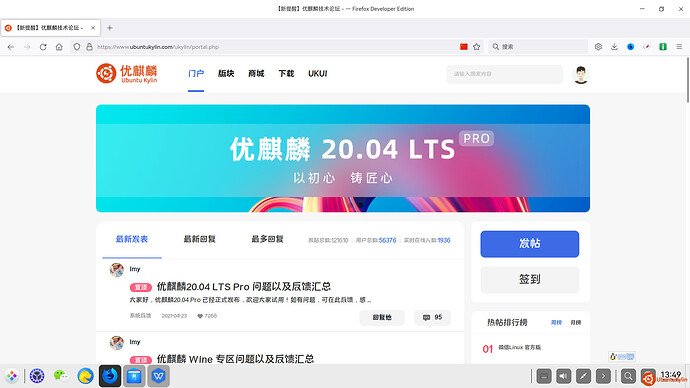
Task: Click the red flag icon in address bar
Action: 464,47
